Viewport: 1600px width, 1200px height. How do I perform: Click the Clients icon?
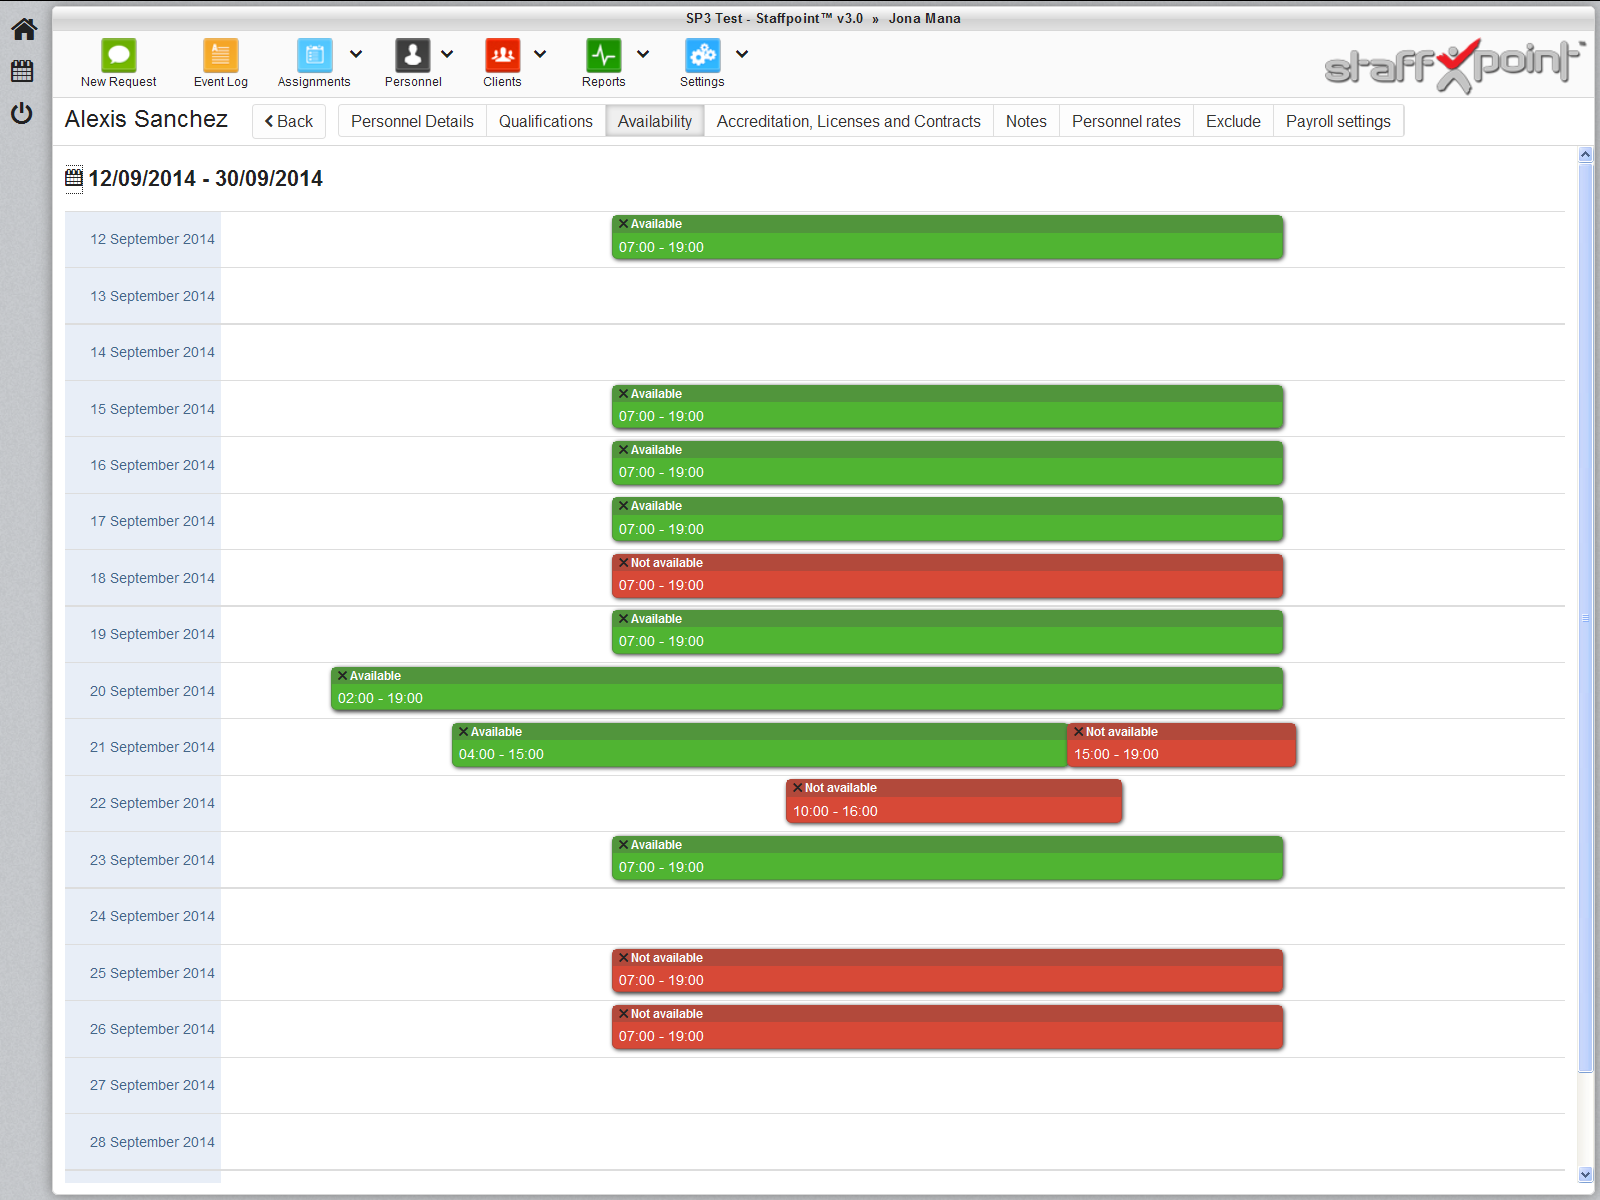pos(502,56)
